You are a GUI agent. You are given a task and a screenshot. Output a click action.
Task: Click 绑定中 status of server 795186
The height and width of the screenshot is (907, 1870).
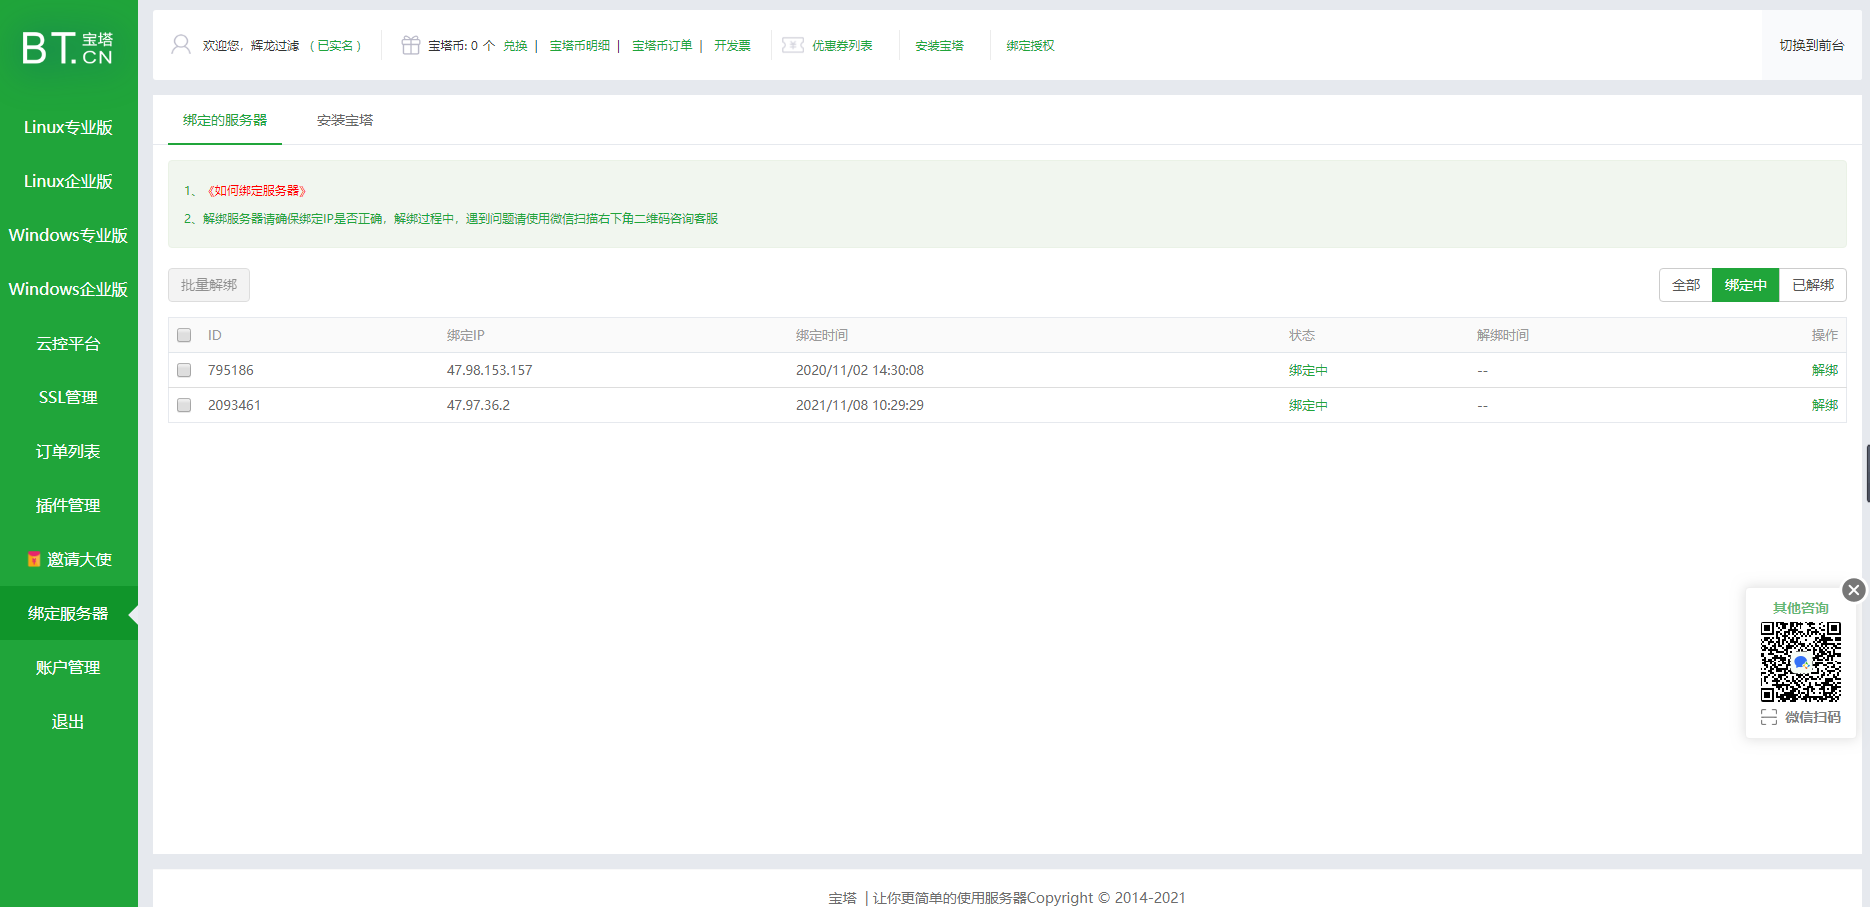(1308, 370)
